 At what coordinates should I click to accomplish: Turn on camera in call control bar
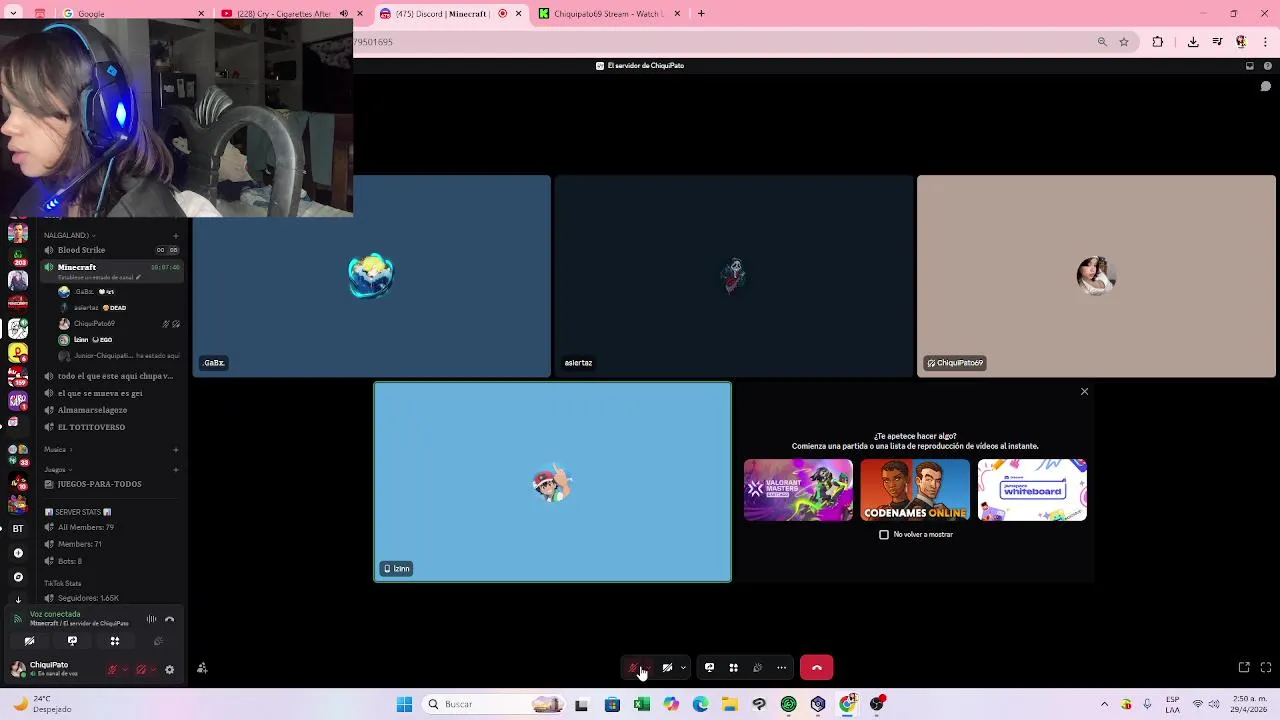coord(667,668)
